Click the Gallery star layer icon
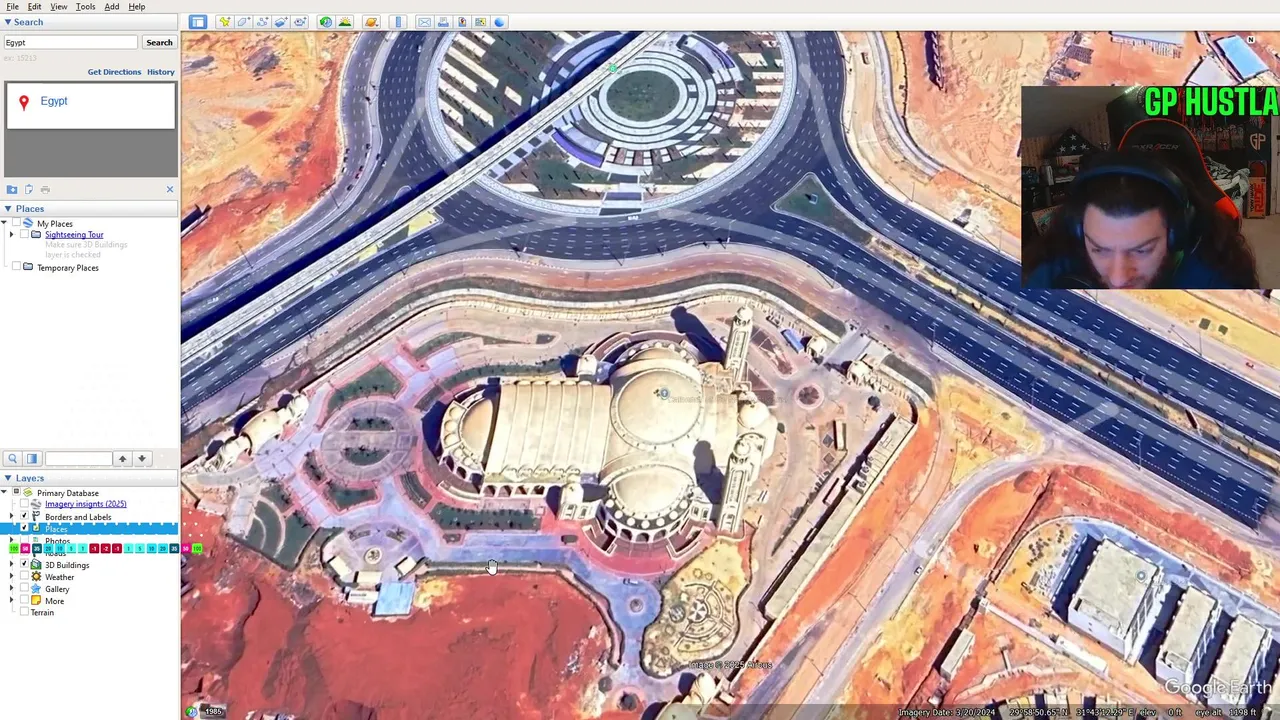 point(36,589)
